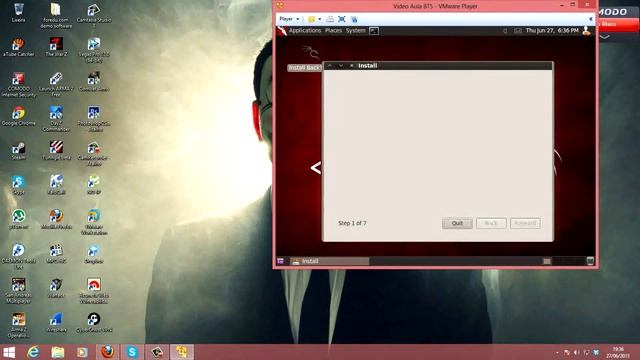Open Firefox from the taskbar
The image size is (640, 360).
click(108, 352)
